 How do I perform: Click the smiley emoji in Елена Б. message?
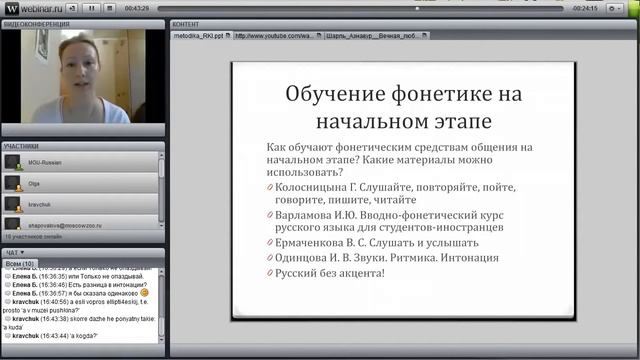coord(144,293)
